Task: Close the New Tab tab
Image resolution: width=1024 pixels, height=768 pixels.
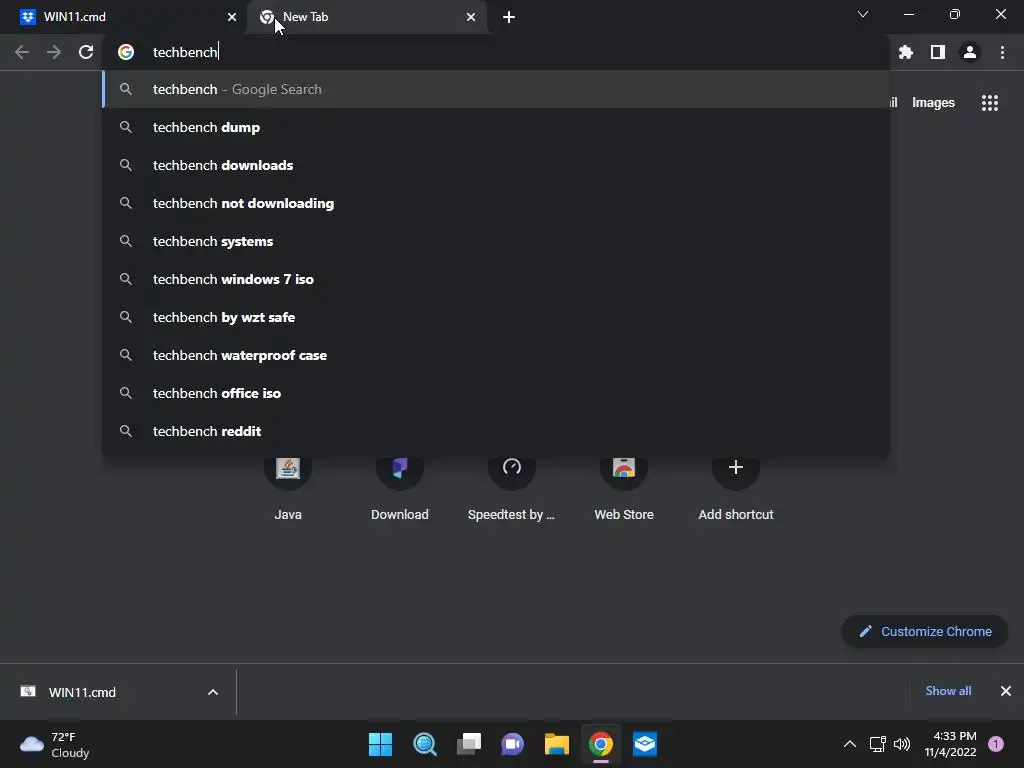Action: 471,17
